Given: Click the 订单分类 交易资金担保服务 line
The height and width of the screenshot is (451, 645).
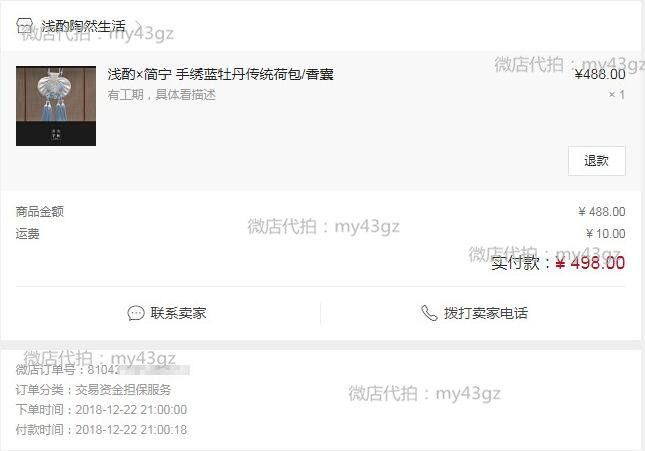Looking at the screenshot, I should 93,390.
